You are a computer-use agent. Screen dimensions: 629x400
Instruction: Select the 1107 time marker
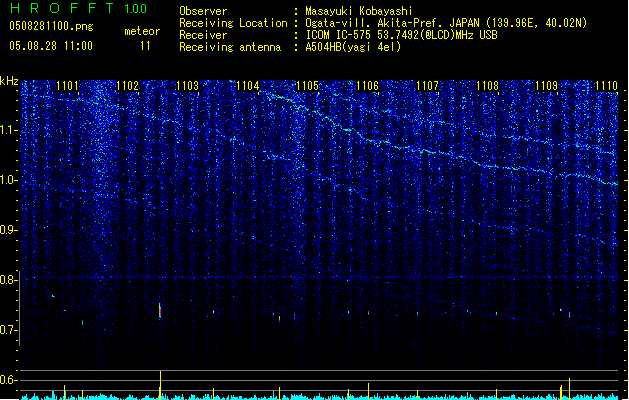tap(427, 86)
